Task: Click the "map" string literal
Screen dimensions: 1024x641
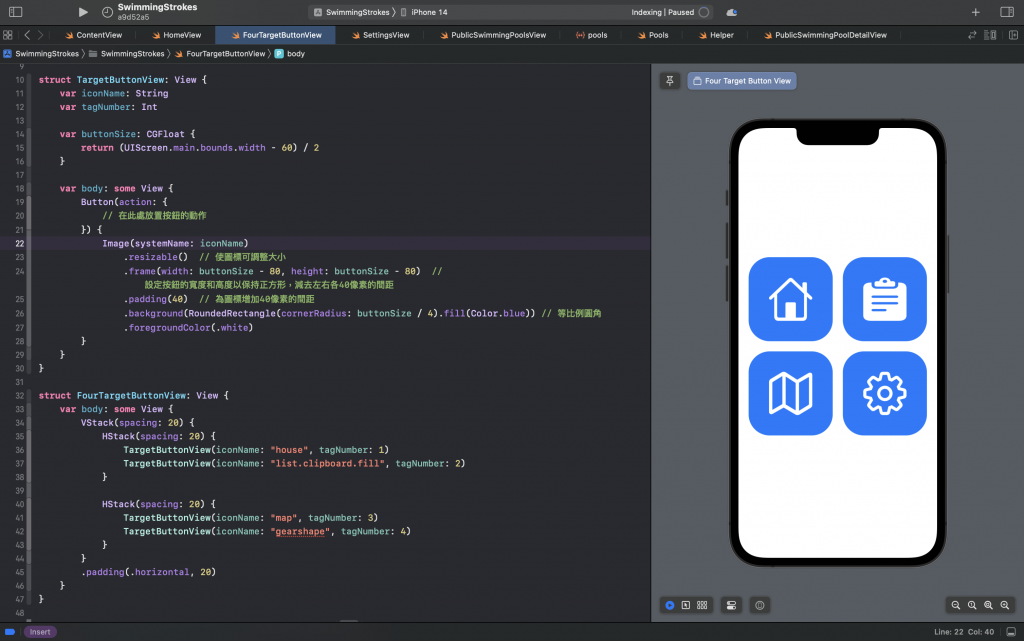Action: coord(283,518)
